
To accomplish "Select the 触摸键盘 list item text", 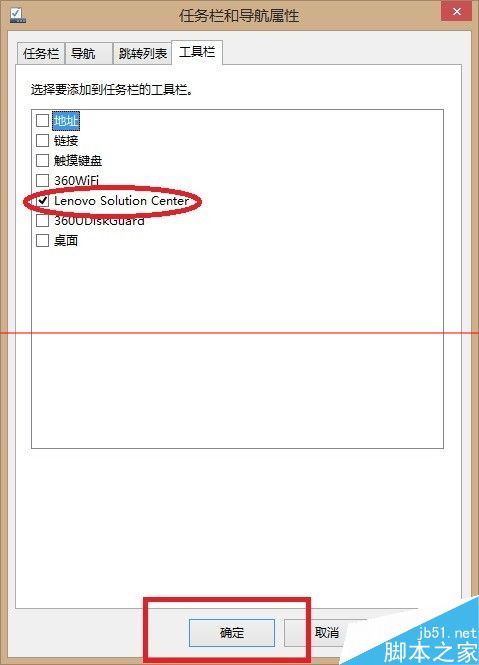I will (x=78, y=161).
